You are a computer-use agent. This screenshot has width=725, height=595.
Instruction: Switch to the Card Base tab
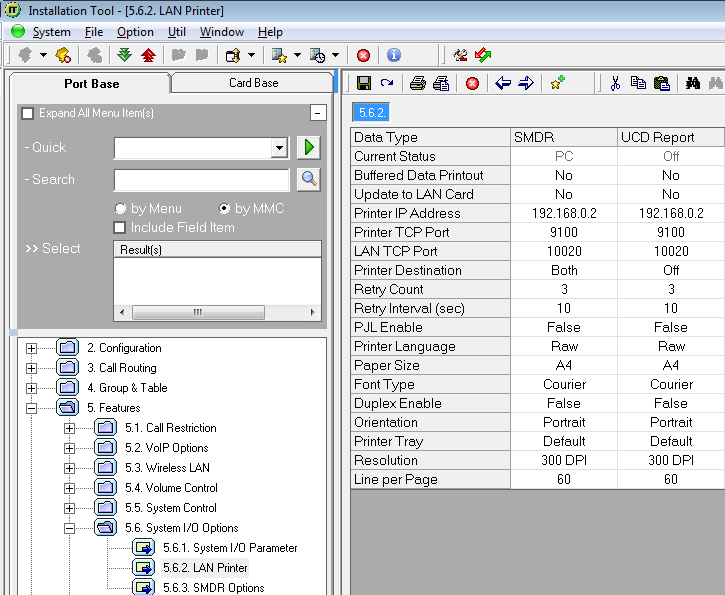click(253, 83)
